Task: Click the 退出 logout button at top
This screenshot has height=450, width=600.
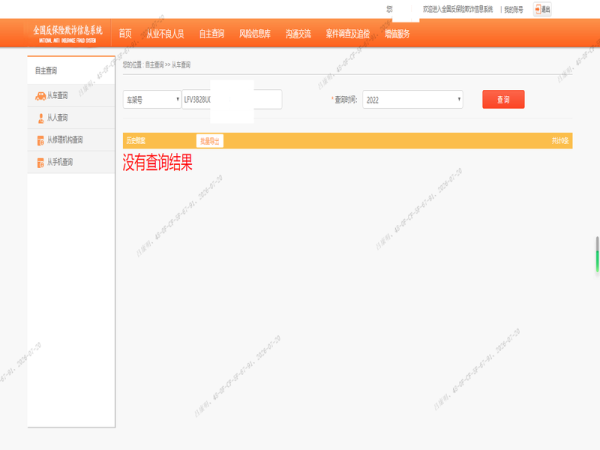Action: (542, 9)
